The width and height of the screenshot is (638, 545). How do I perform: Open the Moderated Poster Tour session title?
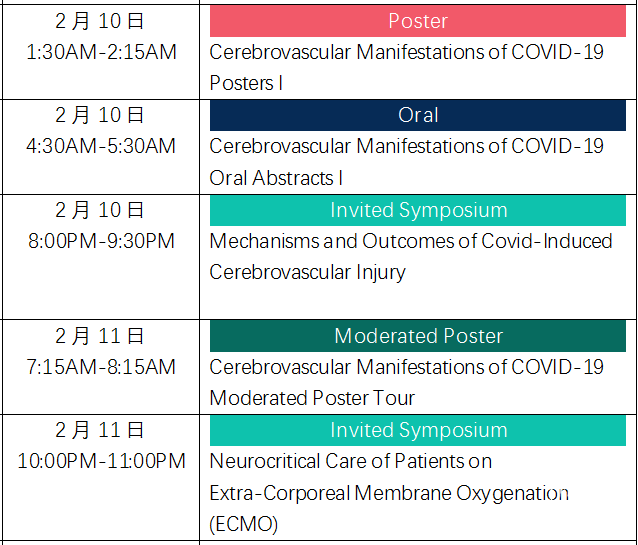pos(406,383)
